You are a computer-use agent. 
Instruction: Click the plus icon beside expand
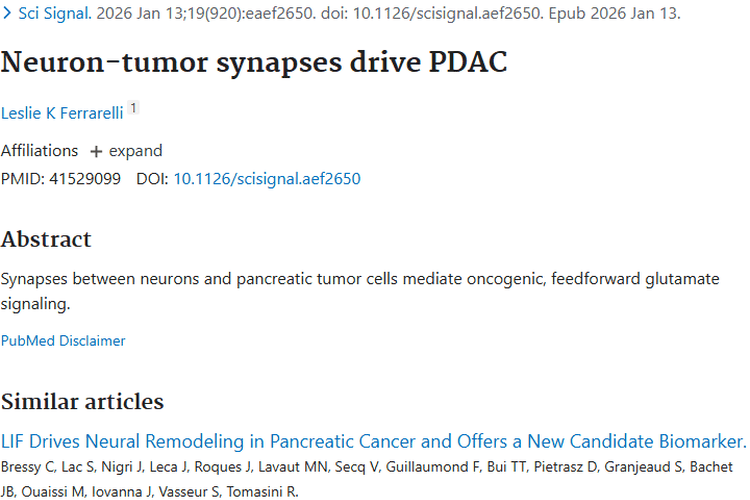pos(96,151)
